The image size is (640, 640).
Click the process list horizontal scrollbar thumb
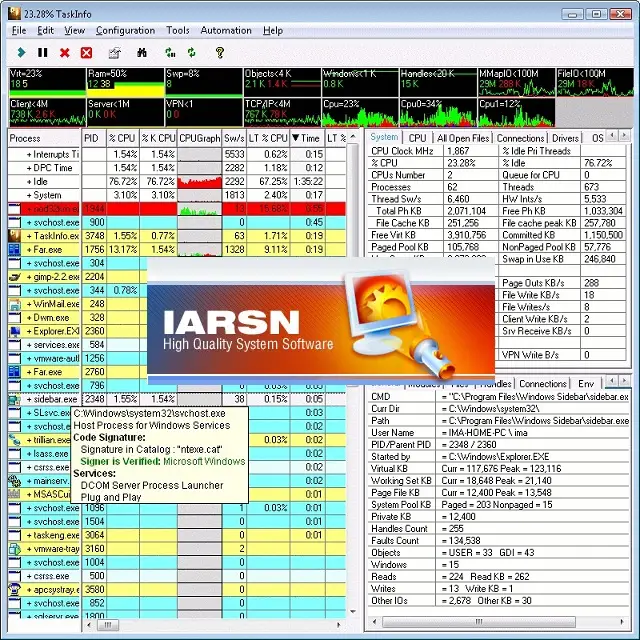pyautogui.click(x=108, y=624)
